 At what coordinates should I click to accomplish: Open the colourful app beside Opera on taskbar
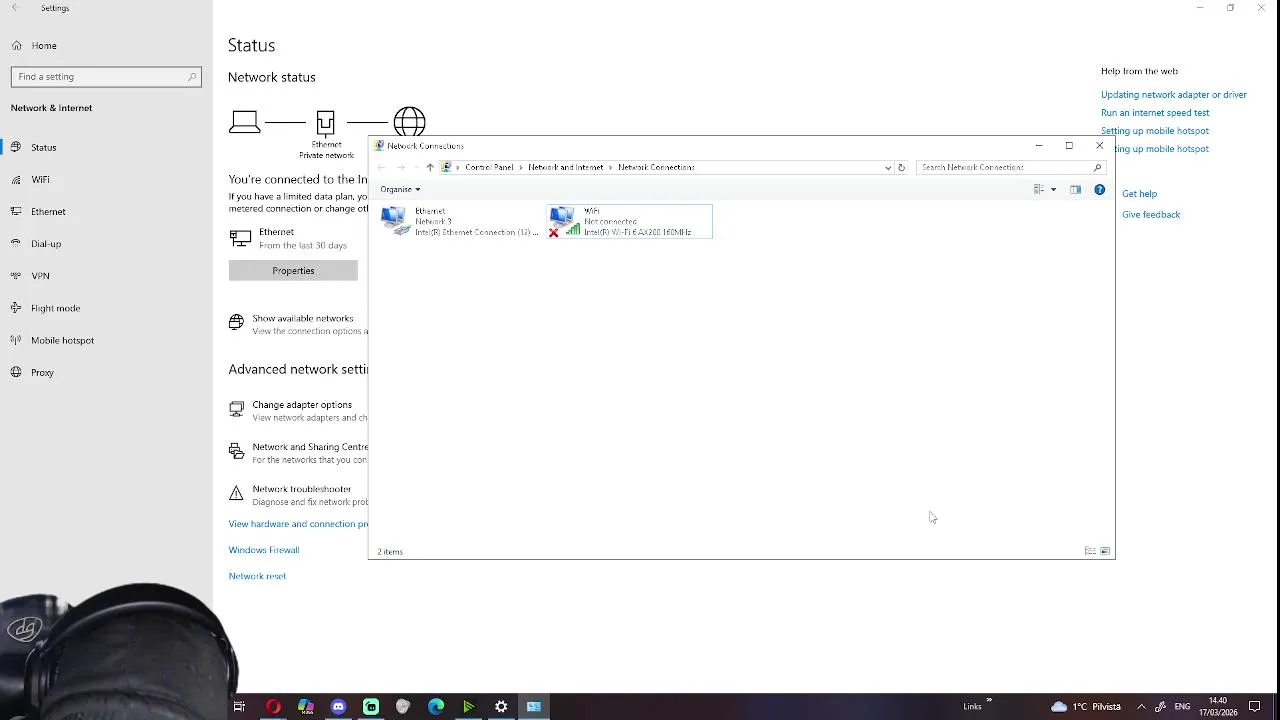tap(306, 707)
